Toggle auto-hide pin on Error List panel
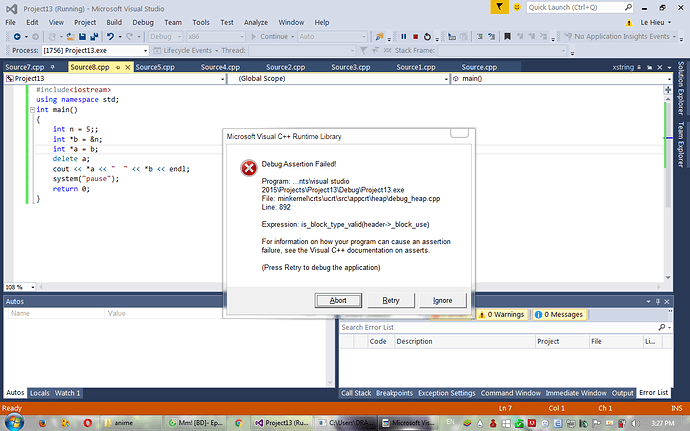This screenshot has width=690, height=431. [x=658, y=302]
